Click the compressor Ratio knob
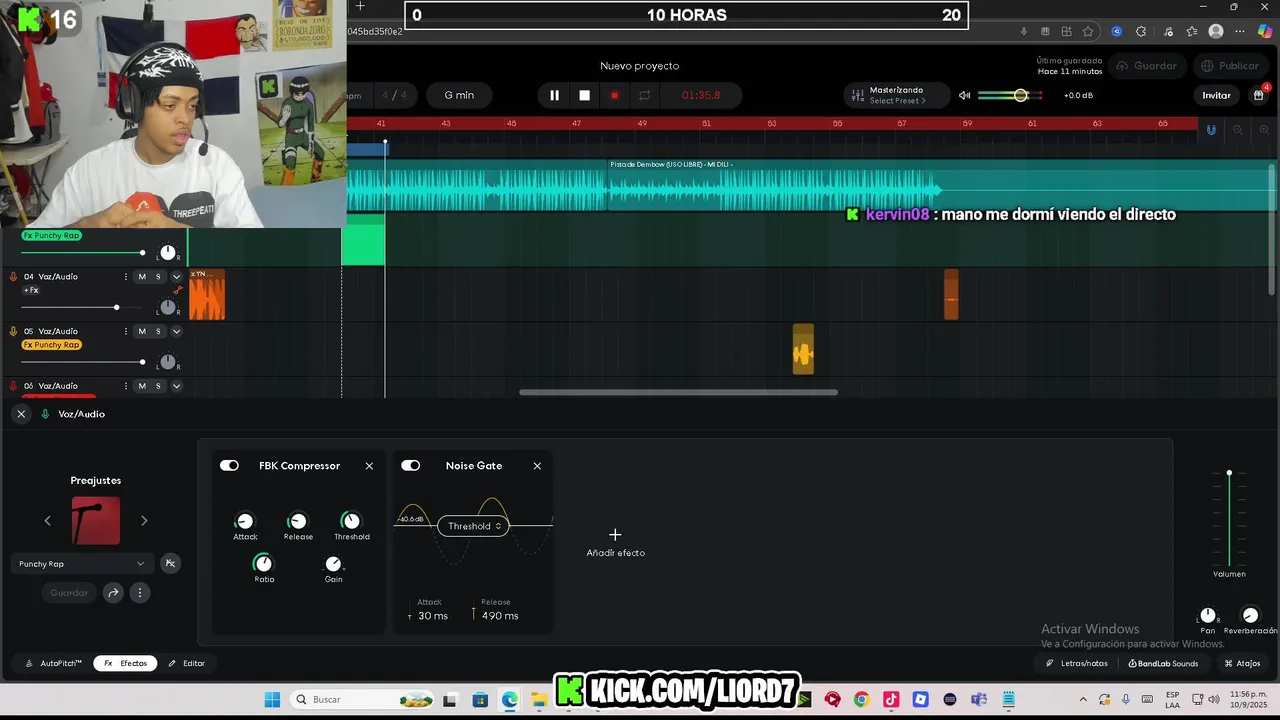Viewport: 1280px width, 720px height. tap(263, 564)
